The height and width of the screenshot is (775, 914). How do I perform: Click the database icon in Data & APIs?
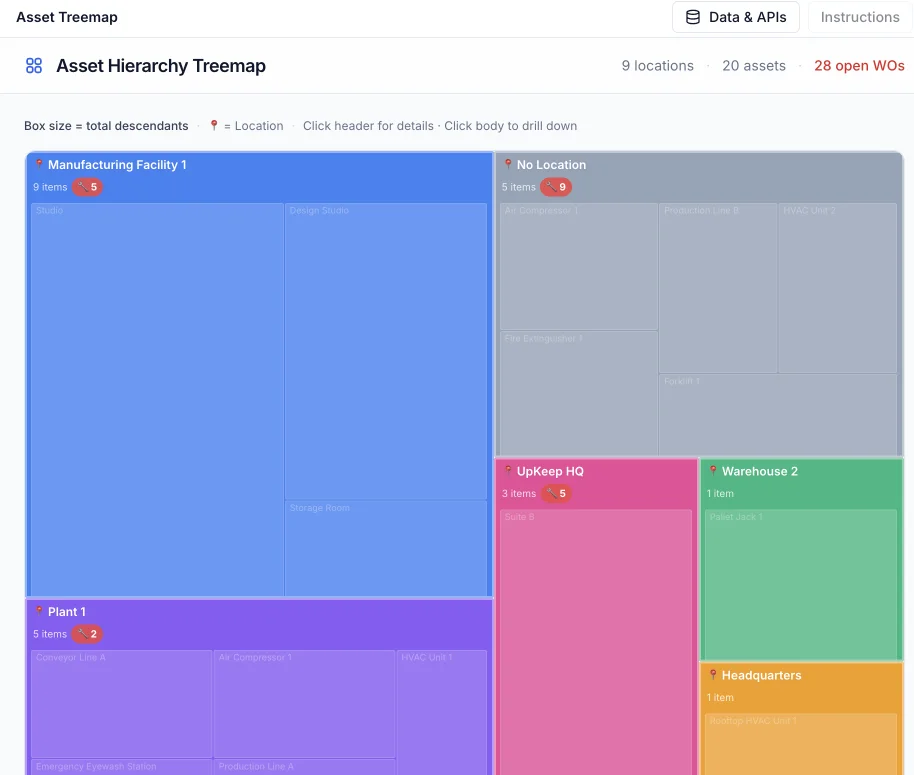tap(693, 17)
